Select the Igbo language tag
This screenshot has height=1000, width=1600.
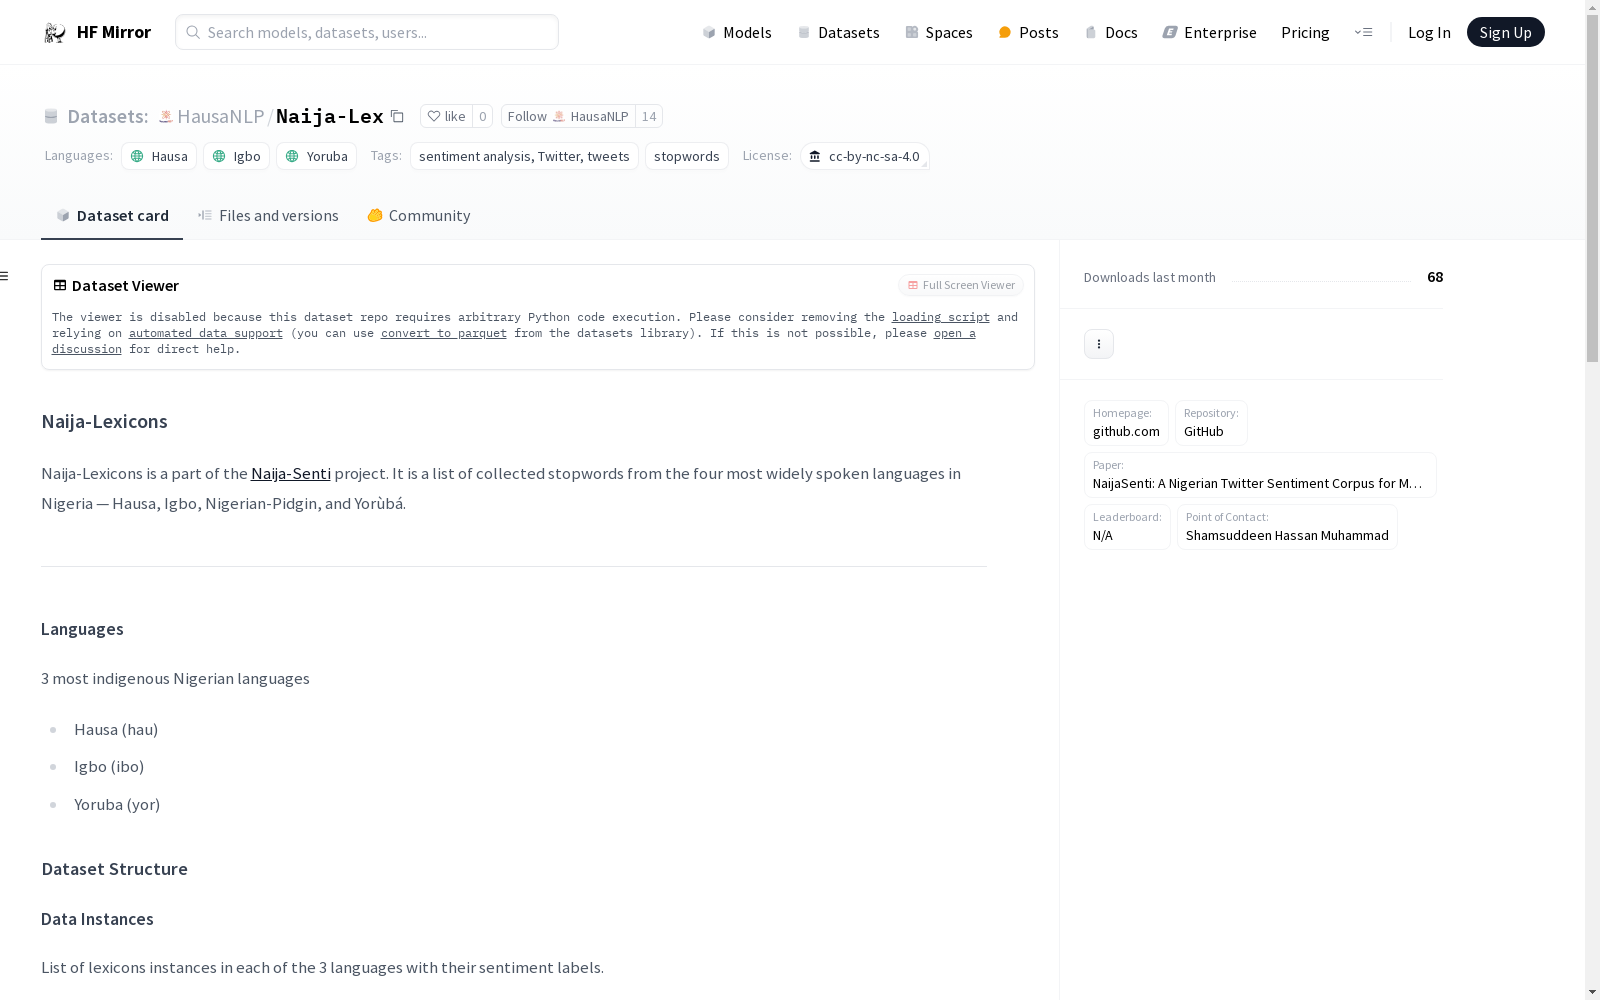coord(236,156)
